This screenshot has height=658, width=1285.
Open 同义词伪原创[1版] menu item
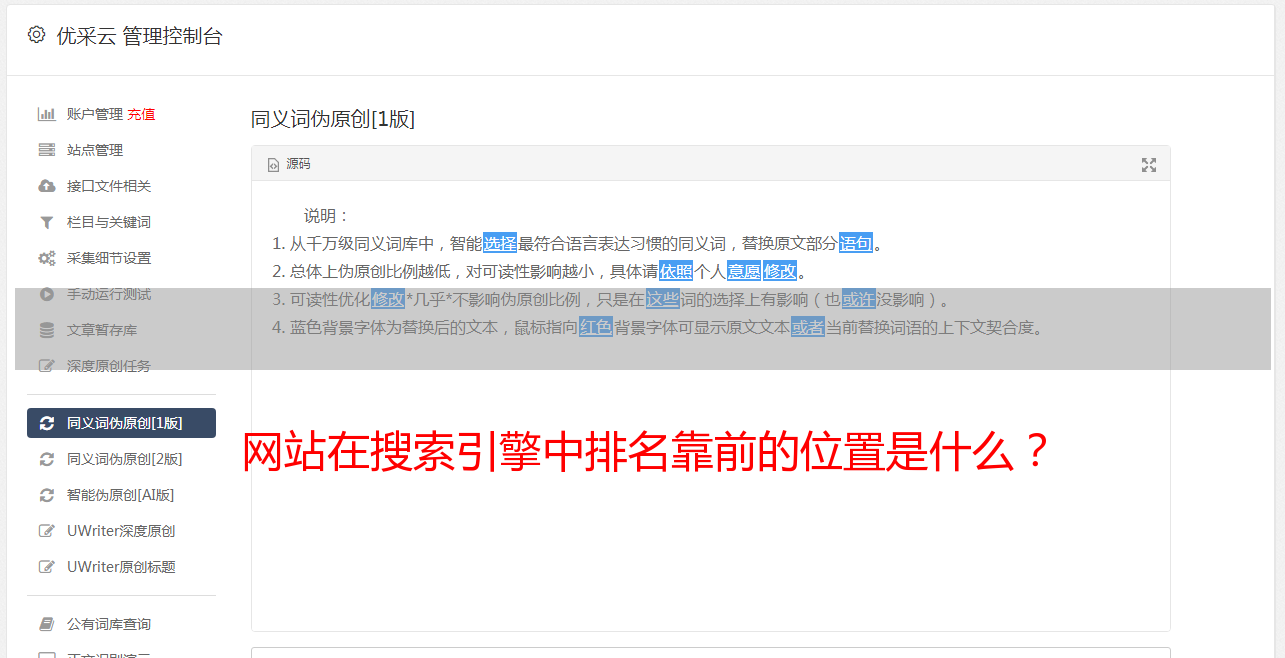pos(121,423)
